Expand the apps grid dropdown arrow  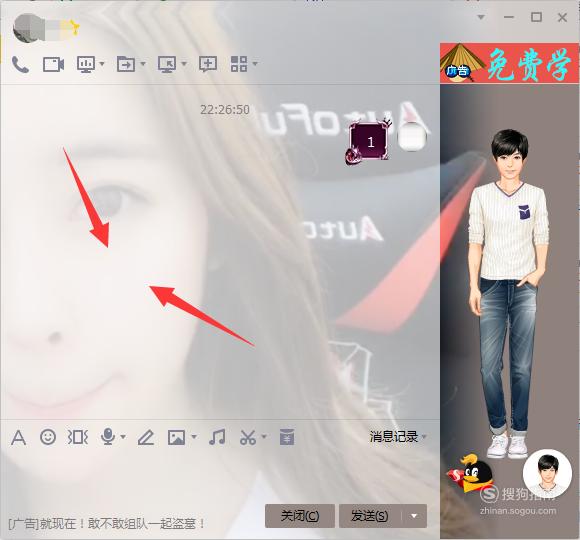255,64
